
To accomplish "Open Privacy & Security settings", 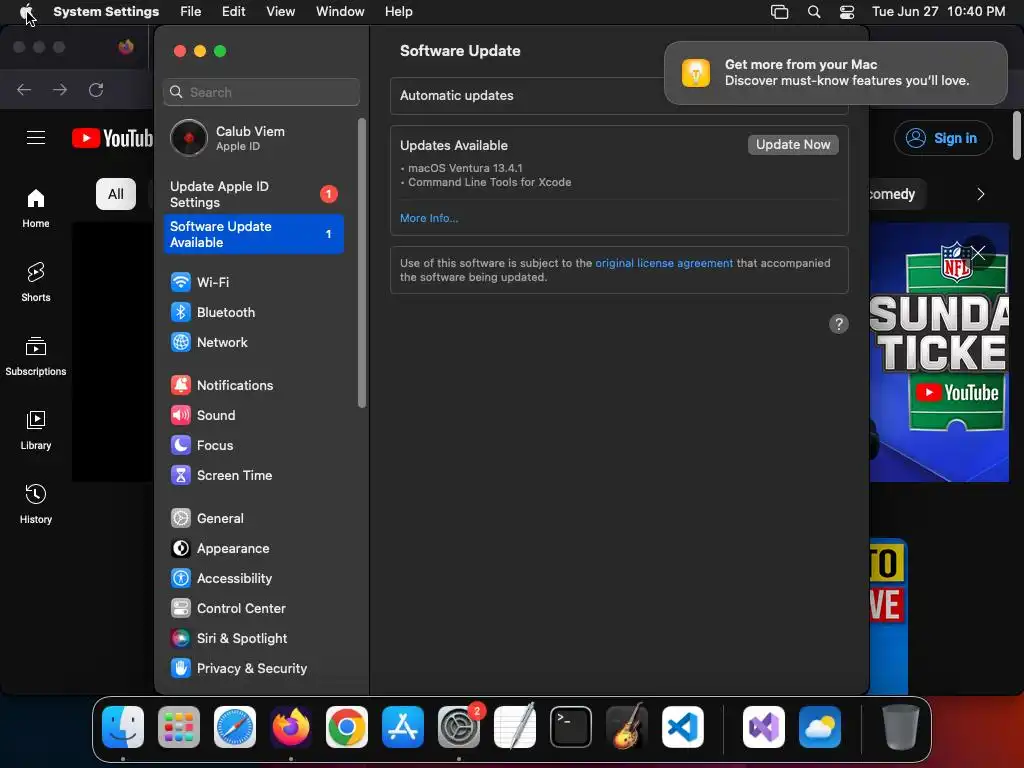I will 253,669.
